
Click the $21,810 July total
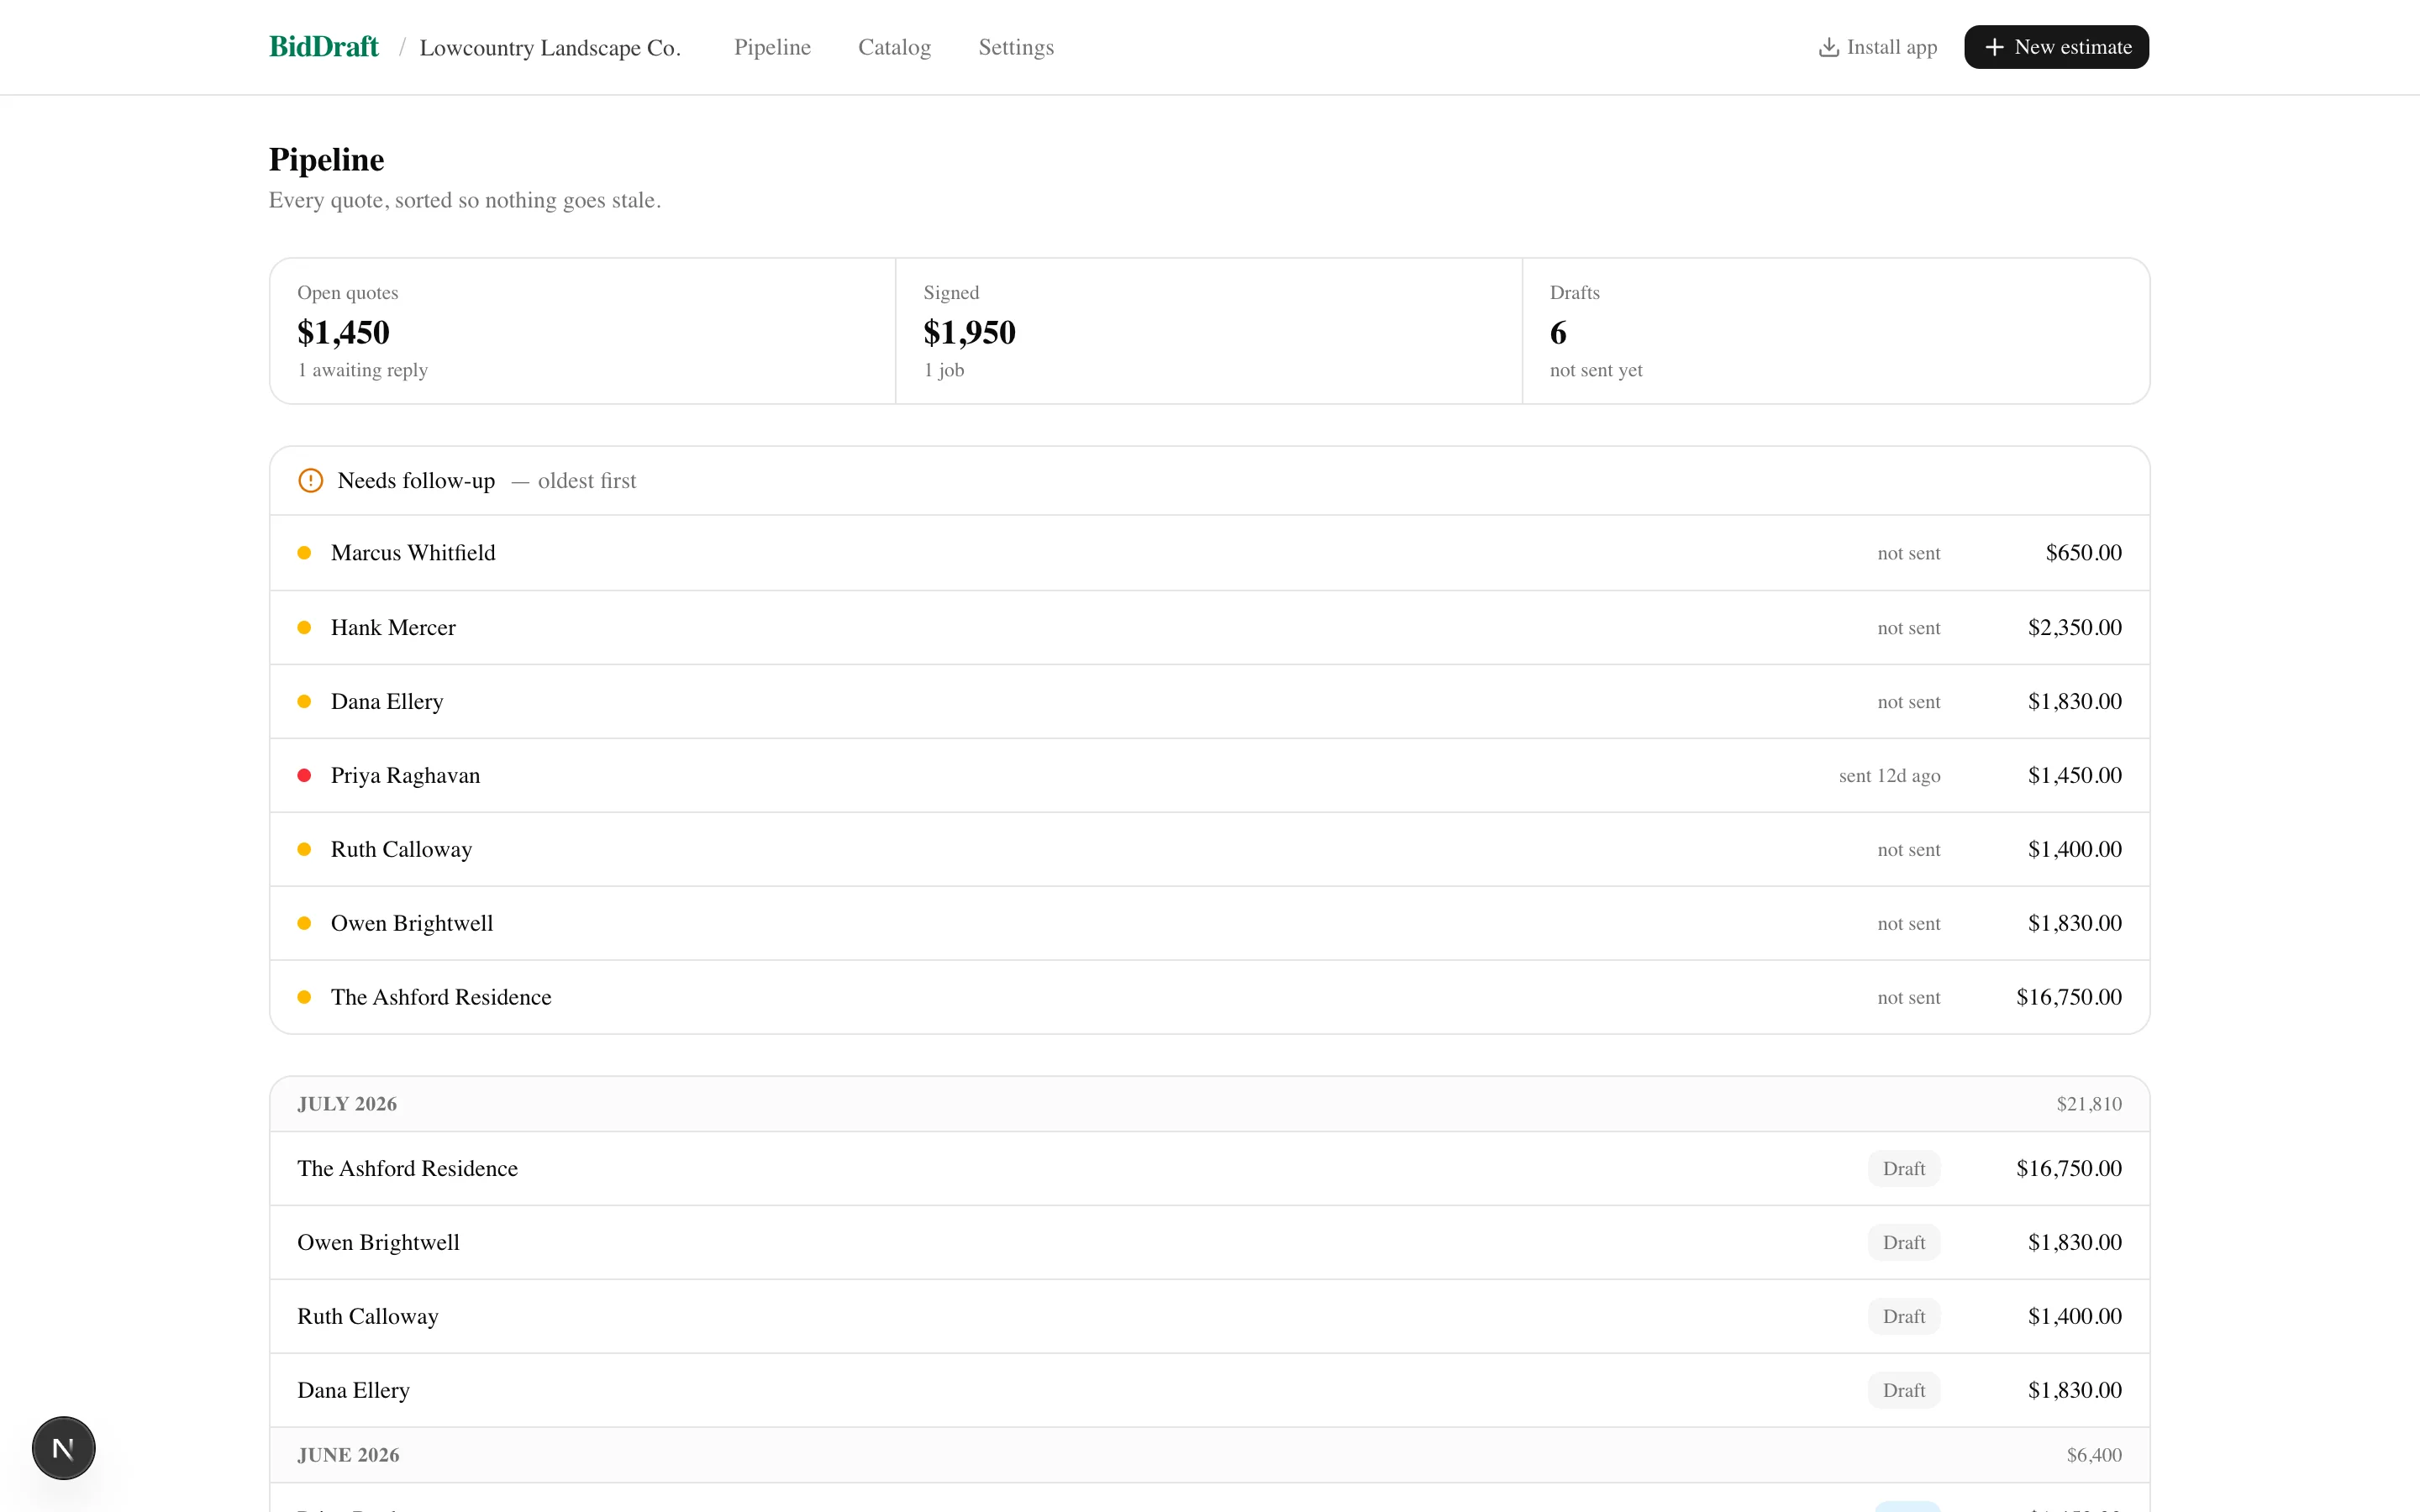pyautogui.click(x=2089, y=1104)
